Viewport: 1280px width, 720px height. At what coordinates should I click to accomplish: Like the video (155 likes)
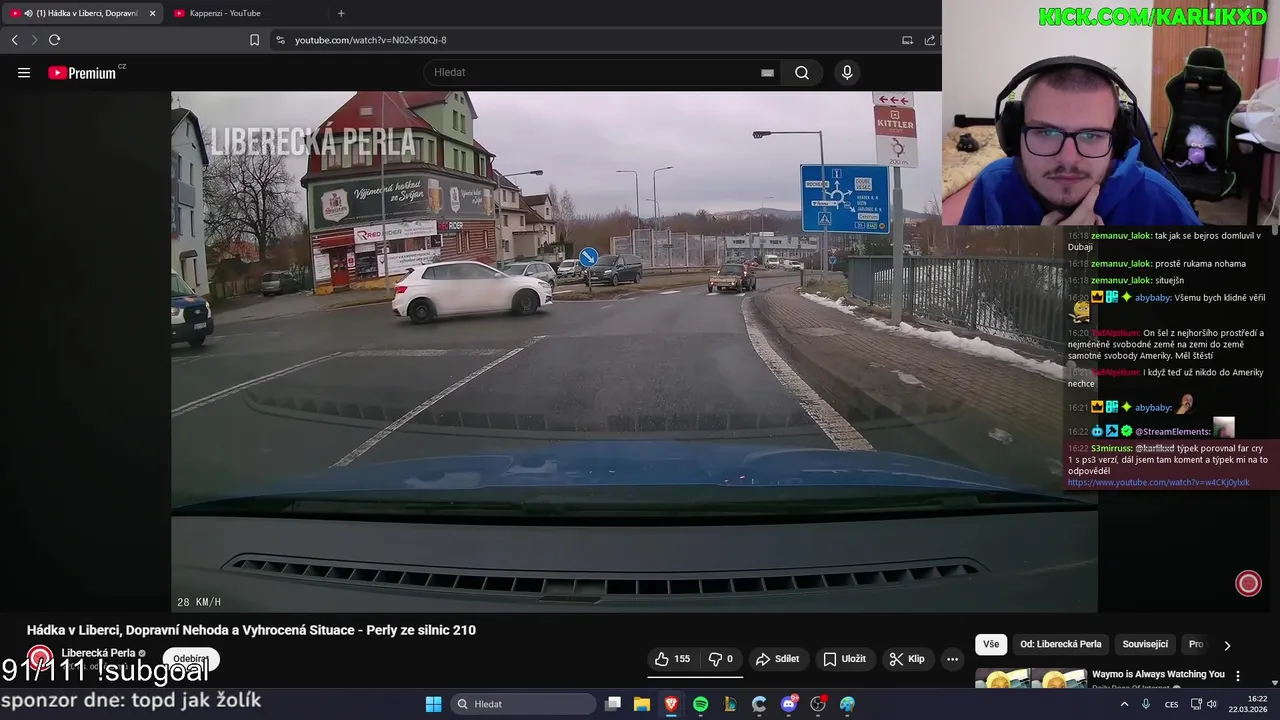[673, 659]
